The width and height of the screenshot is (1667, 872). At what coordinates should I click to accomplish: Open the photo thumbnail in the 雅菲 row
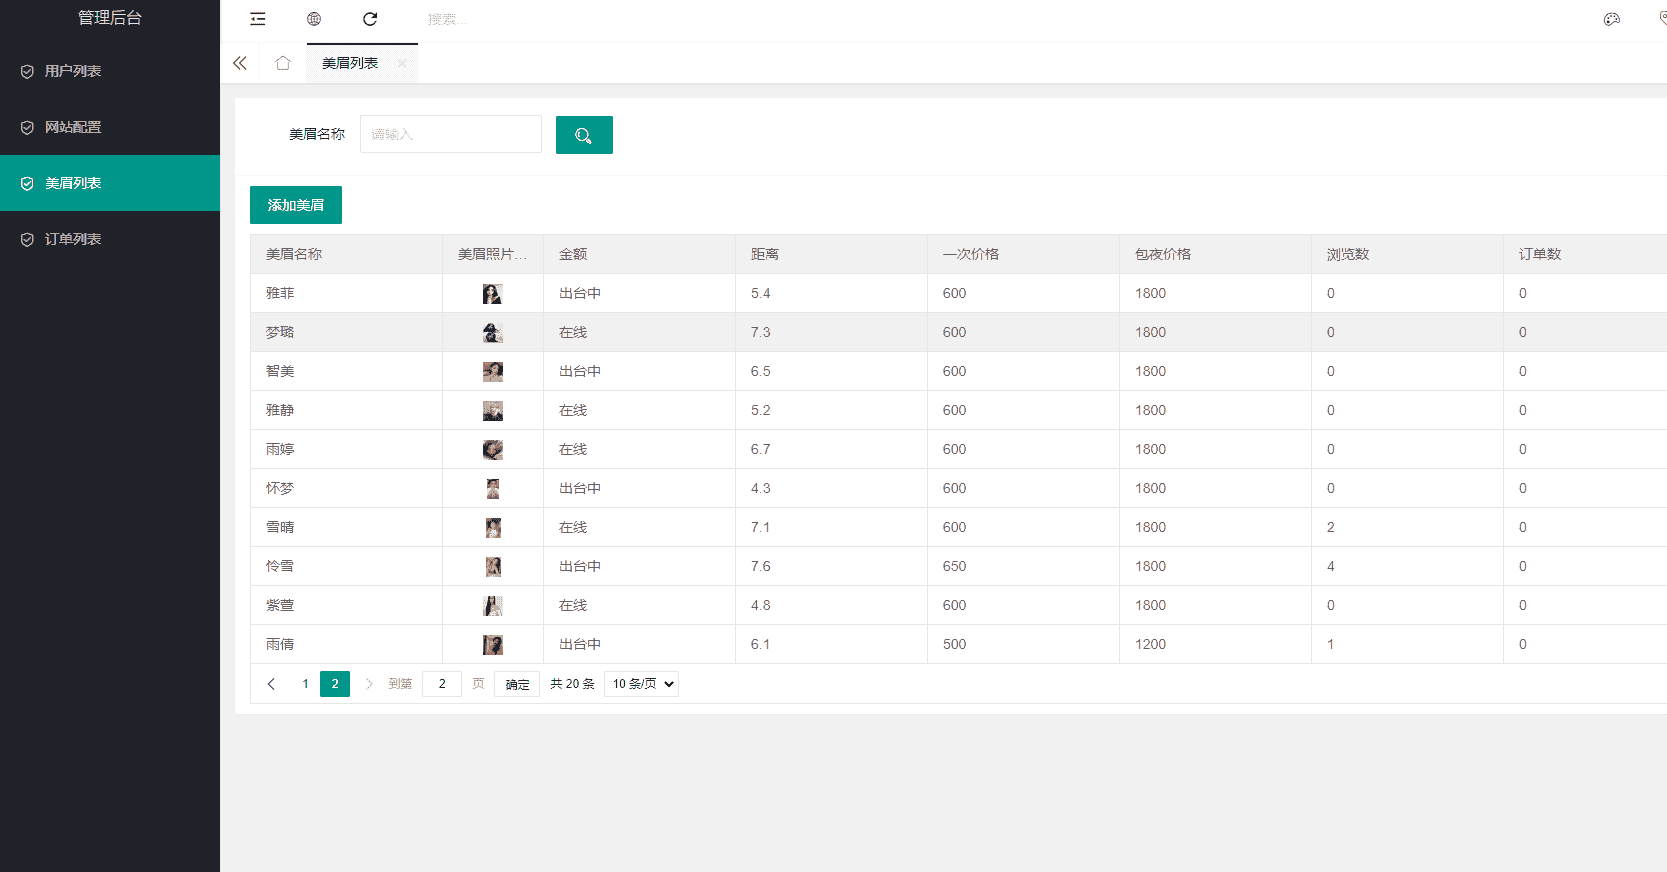492,294
